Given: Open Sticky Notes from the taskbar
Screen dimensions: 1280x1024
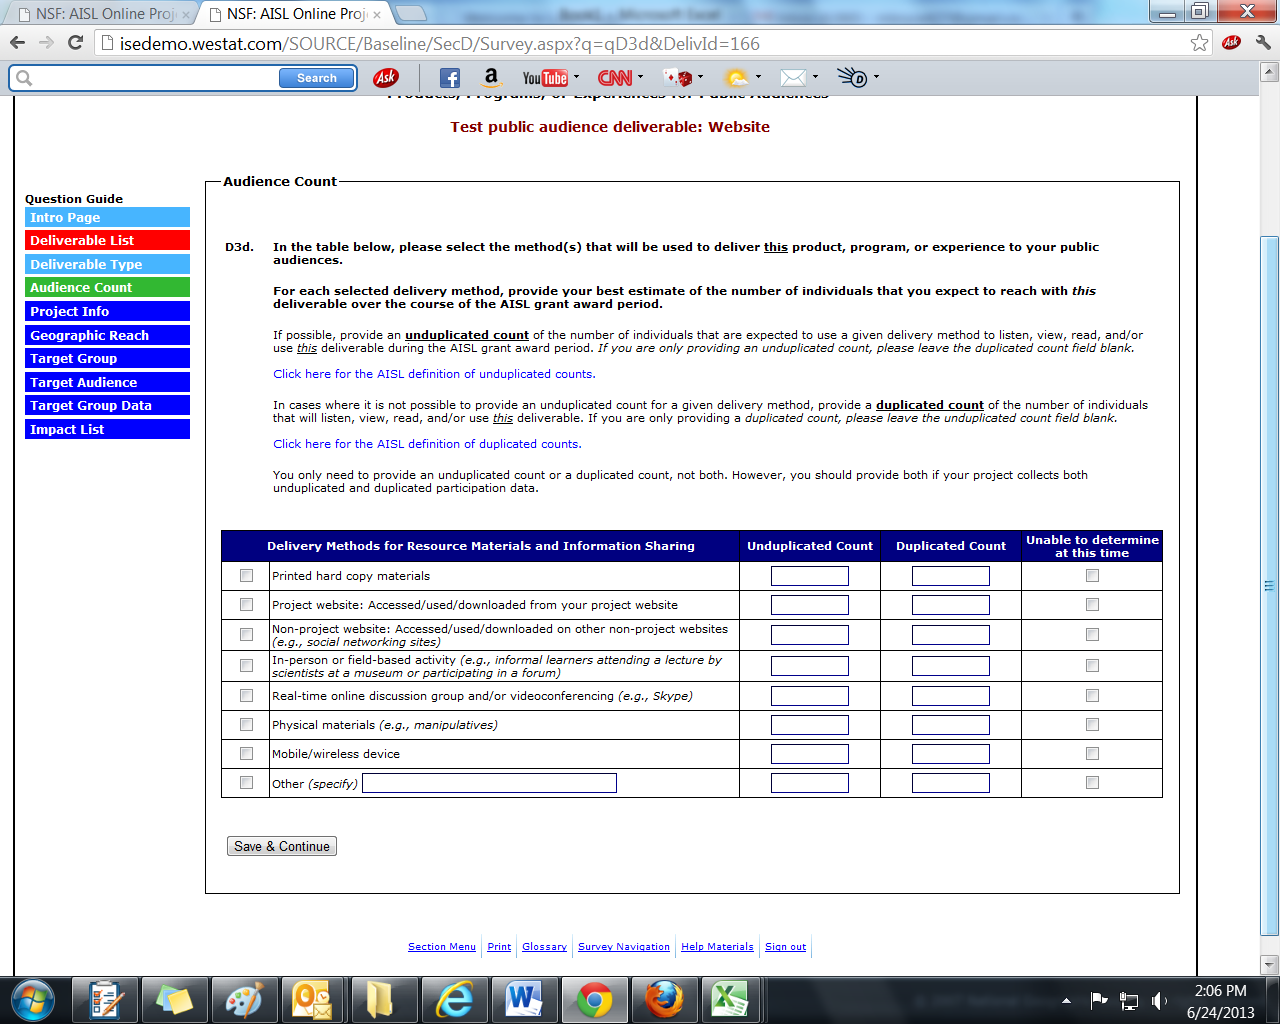Looking at the screenshot, I should pos(174,1000).
